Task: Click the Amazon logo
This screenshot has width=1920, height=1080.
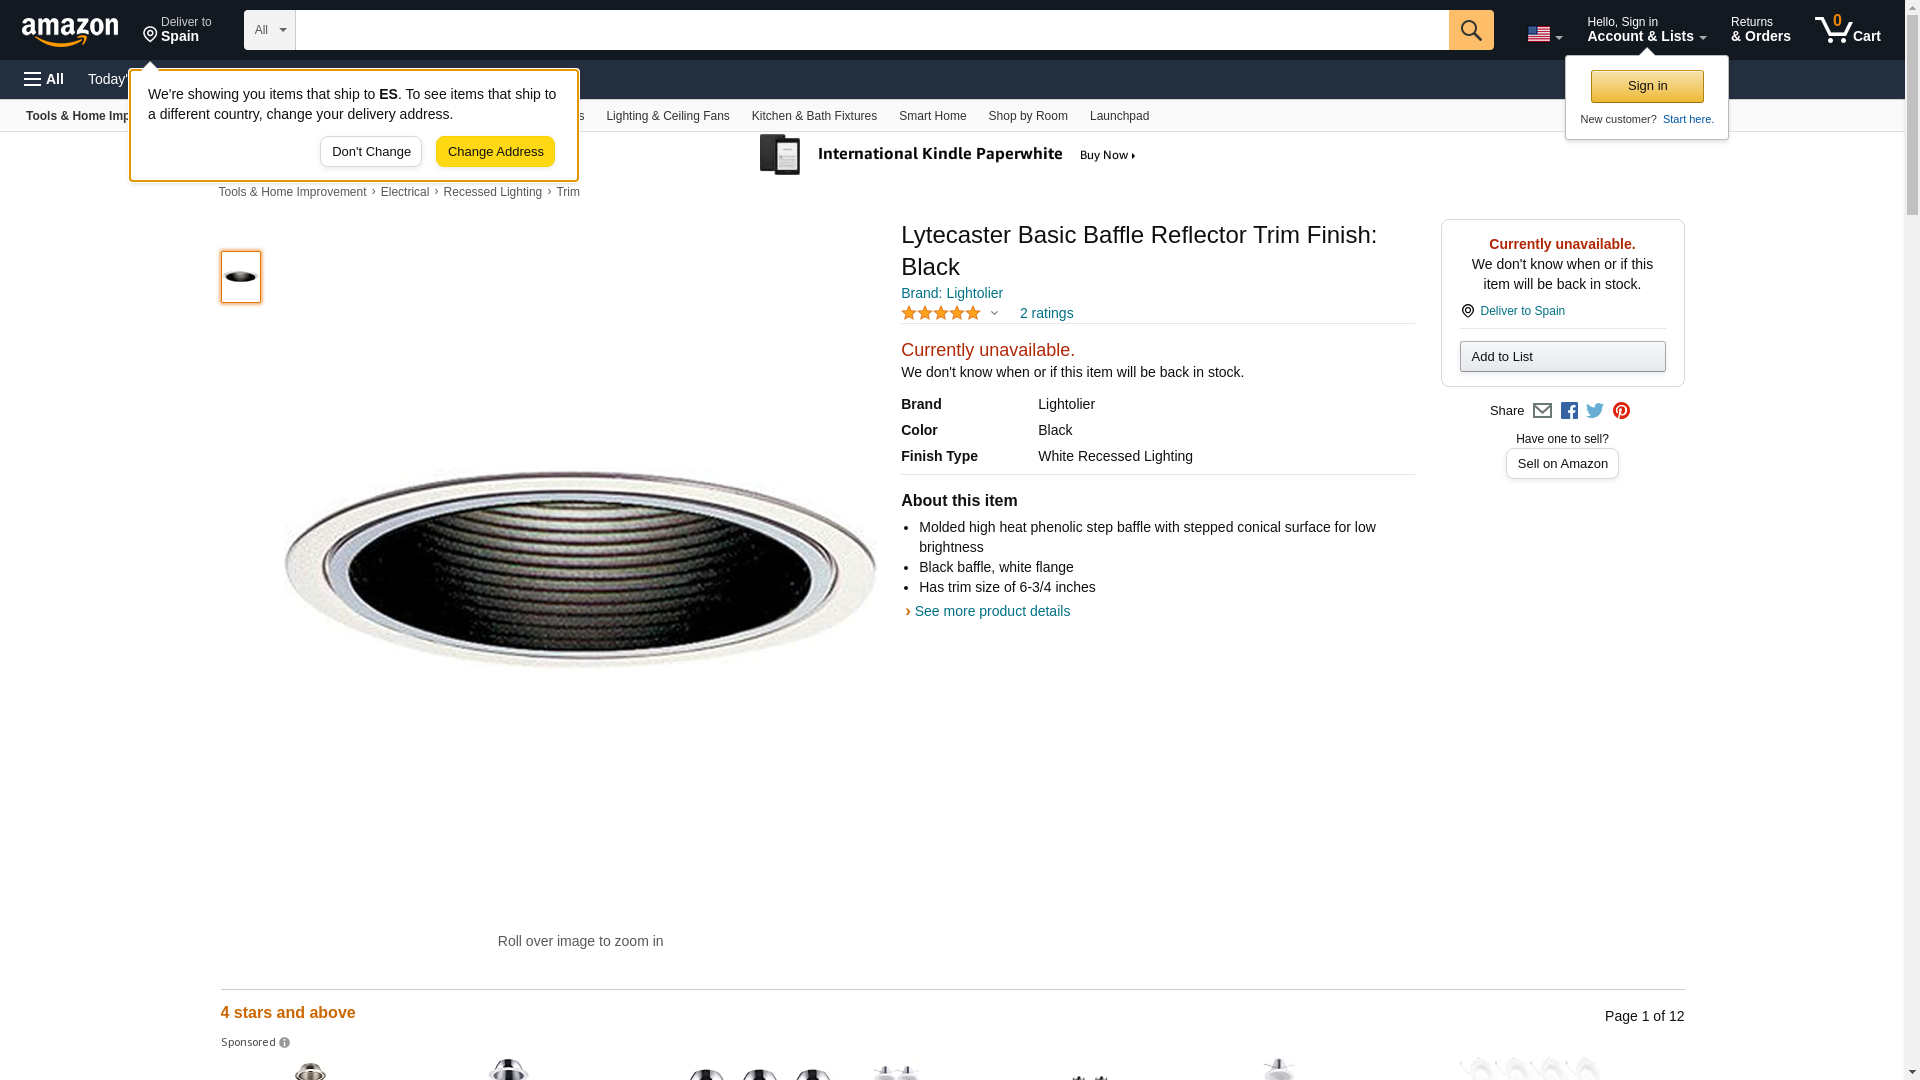Action: click(x=70, y=31)
